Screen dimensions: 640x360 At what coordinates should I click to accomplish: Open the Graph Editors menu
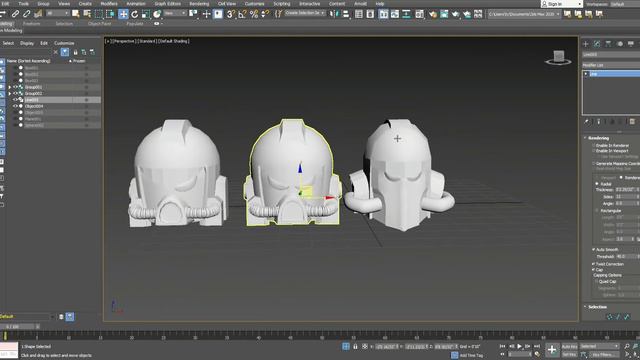[167, 4]
